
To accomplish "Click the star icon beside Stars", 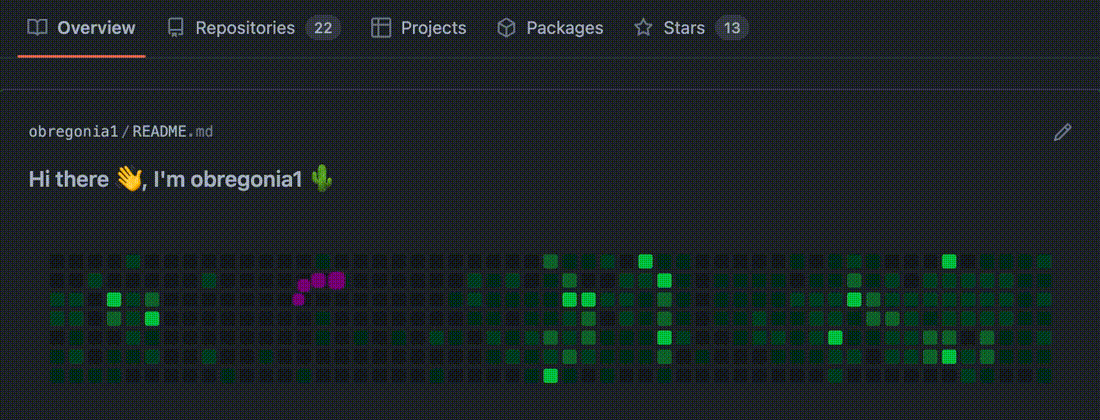I will 643,28.
